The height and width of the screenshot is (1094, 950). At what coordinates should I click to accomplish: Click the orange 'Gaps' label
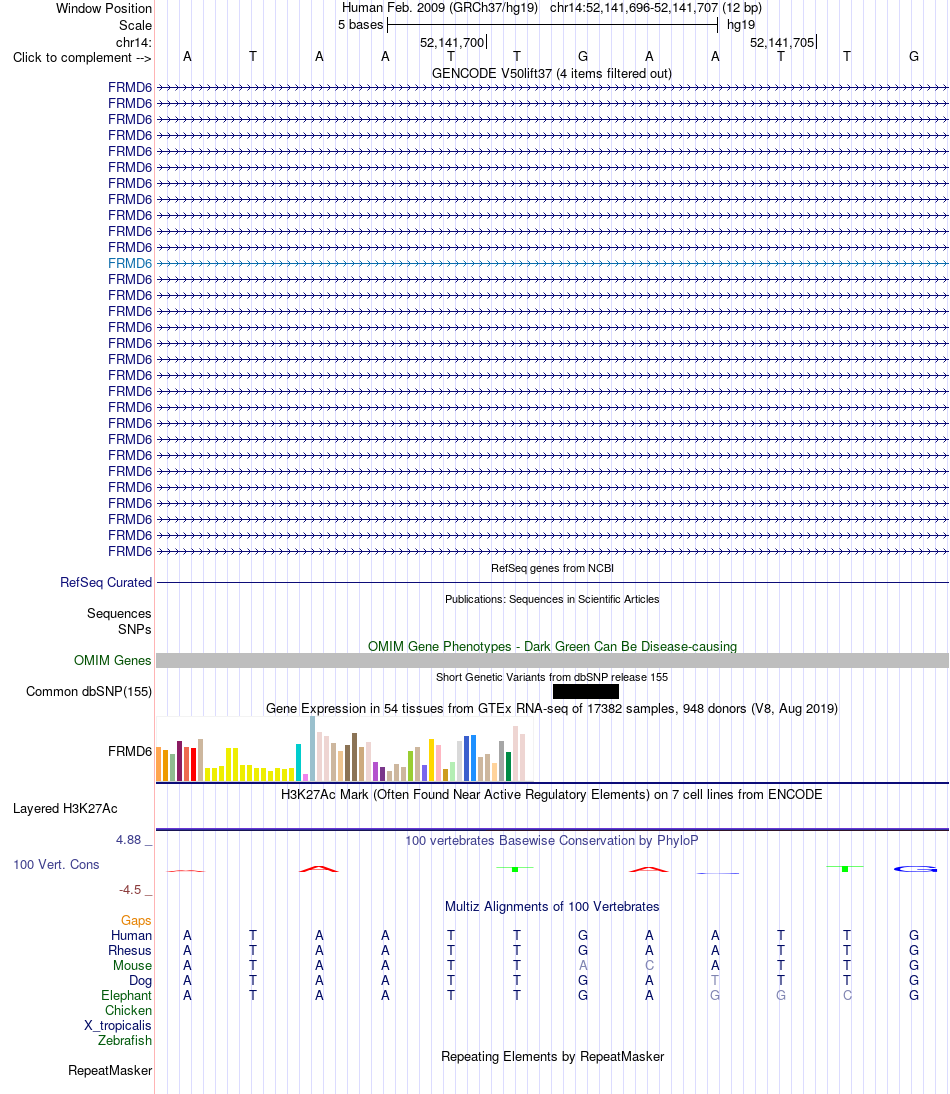click(136, 921)
